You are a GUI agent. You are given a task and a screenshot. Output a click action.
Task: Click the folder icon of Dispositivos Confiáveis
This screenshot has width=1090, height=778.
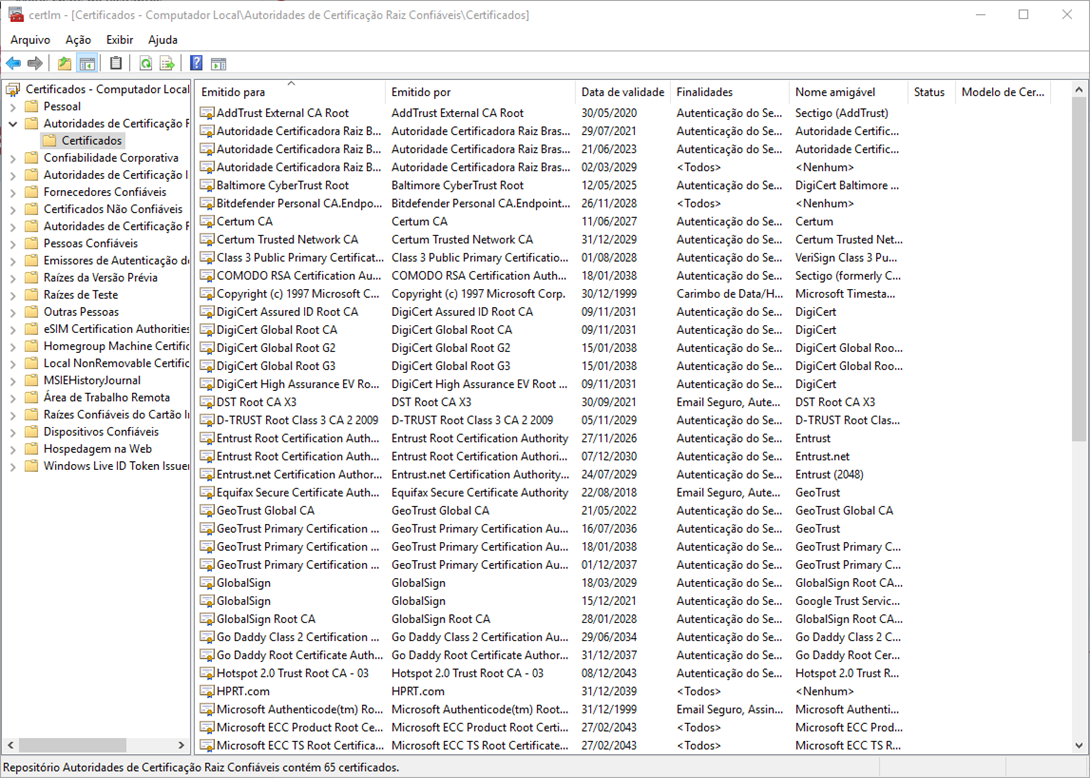(x=31, y=432)
